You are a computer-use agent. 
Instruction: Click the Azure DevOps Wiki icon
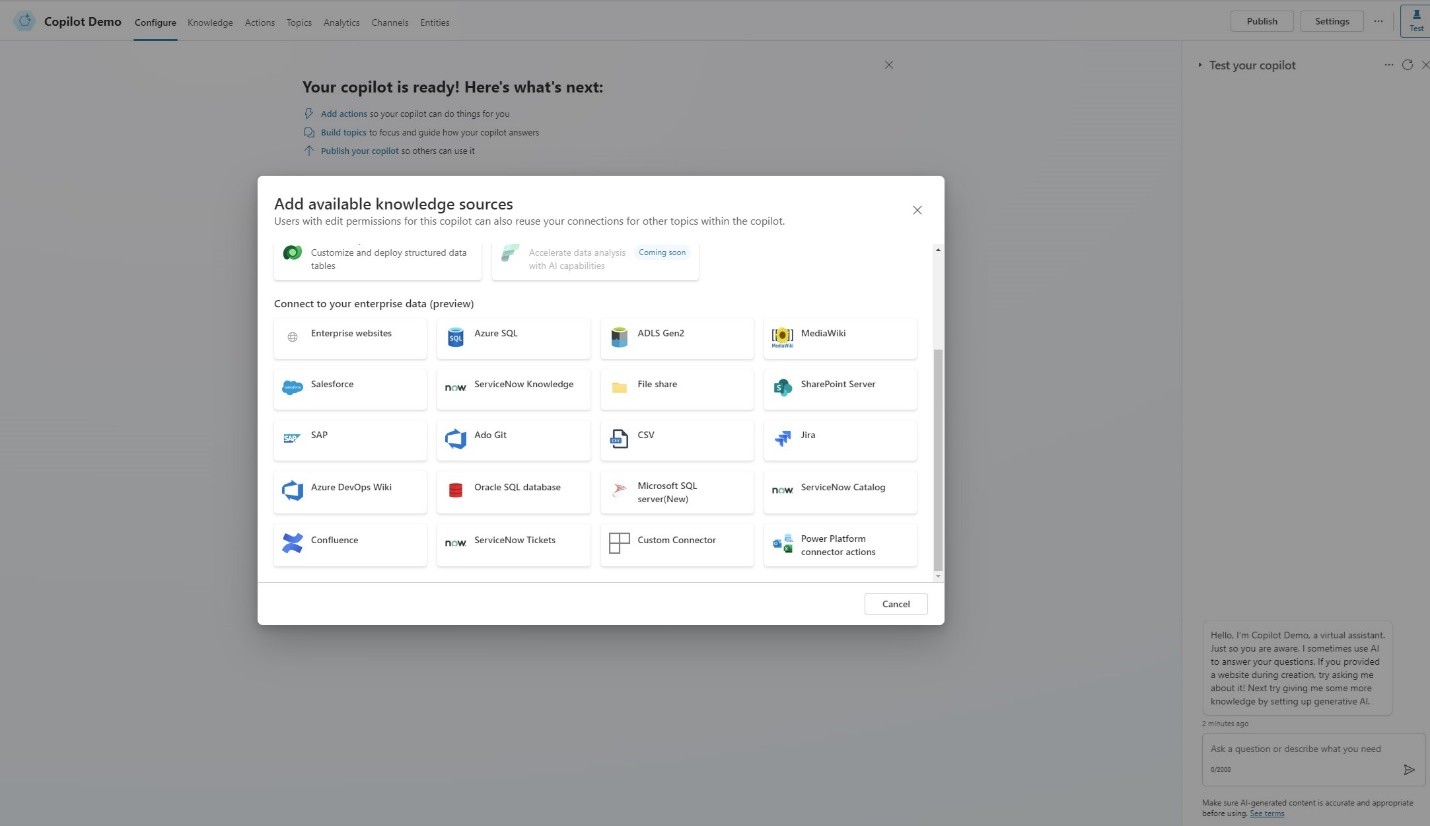click(x=292, y=490)
